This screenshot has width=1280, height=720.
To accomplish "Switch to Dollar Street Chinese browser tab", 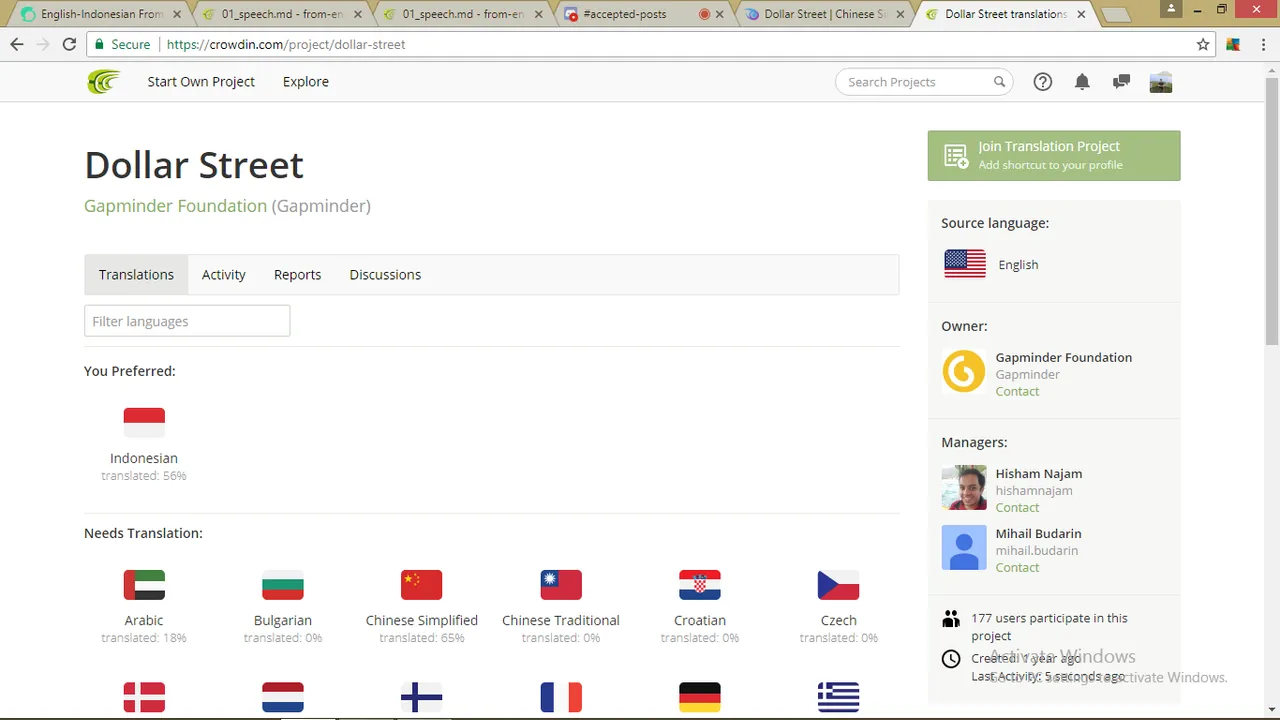I will click(824, 14).
